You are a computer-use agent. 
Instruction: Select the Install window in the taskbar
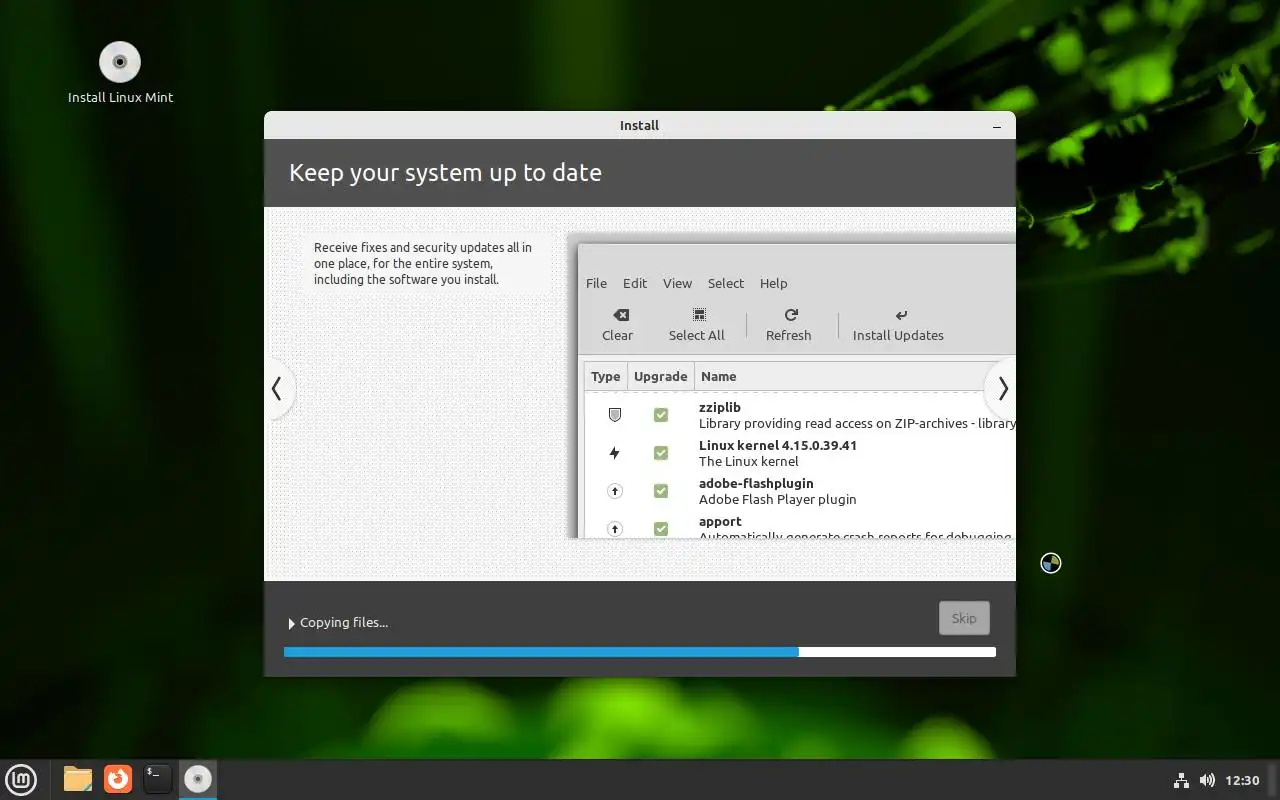(x=198, y=779)
